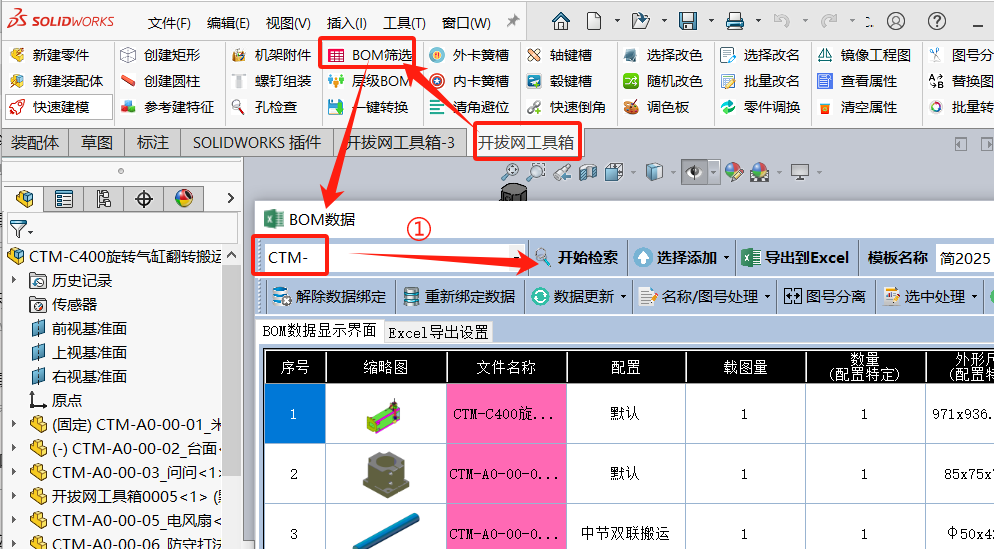Click the 镜像工程图 tool
Viewport: 994px width, 549px height.
864,55
